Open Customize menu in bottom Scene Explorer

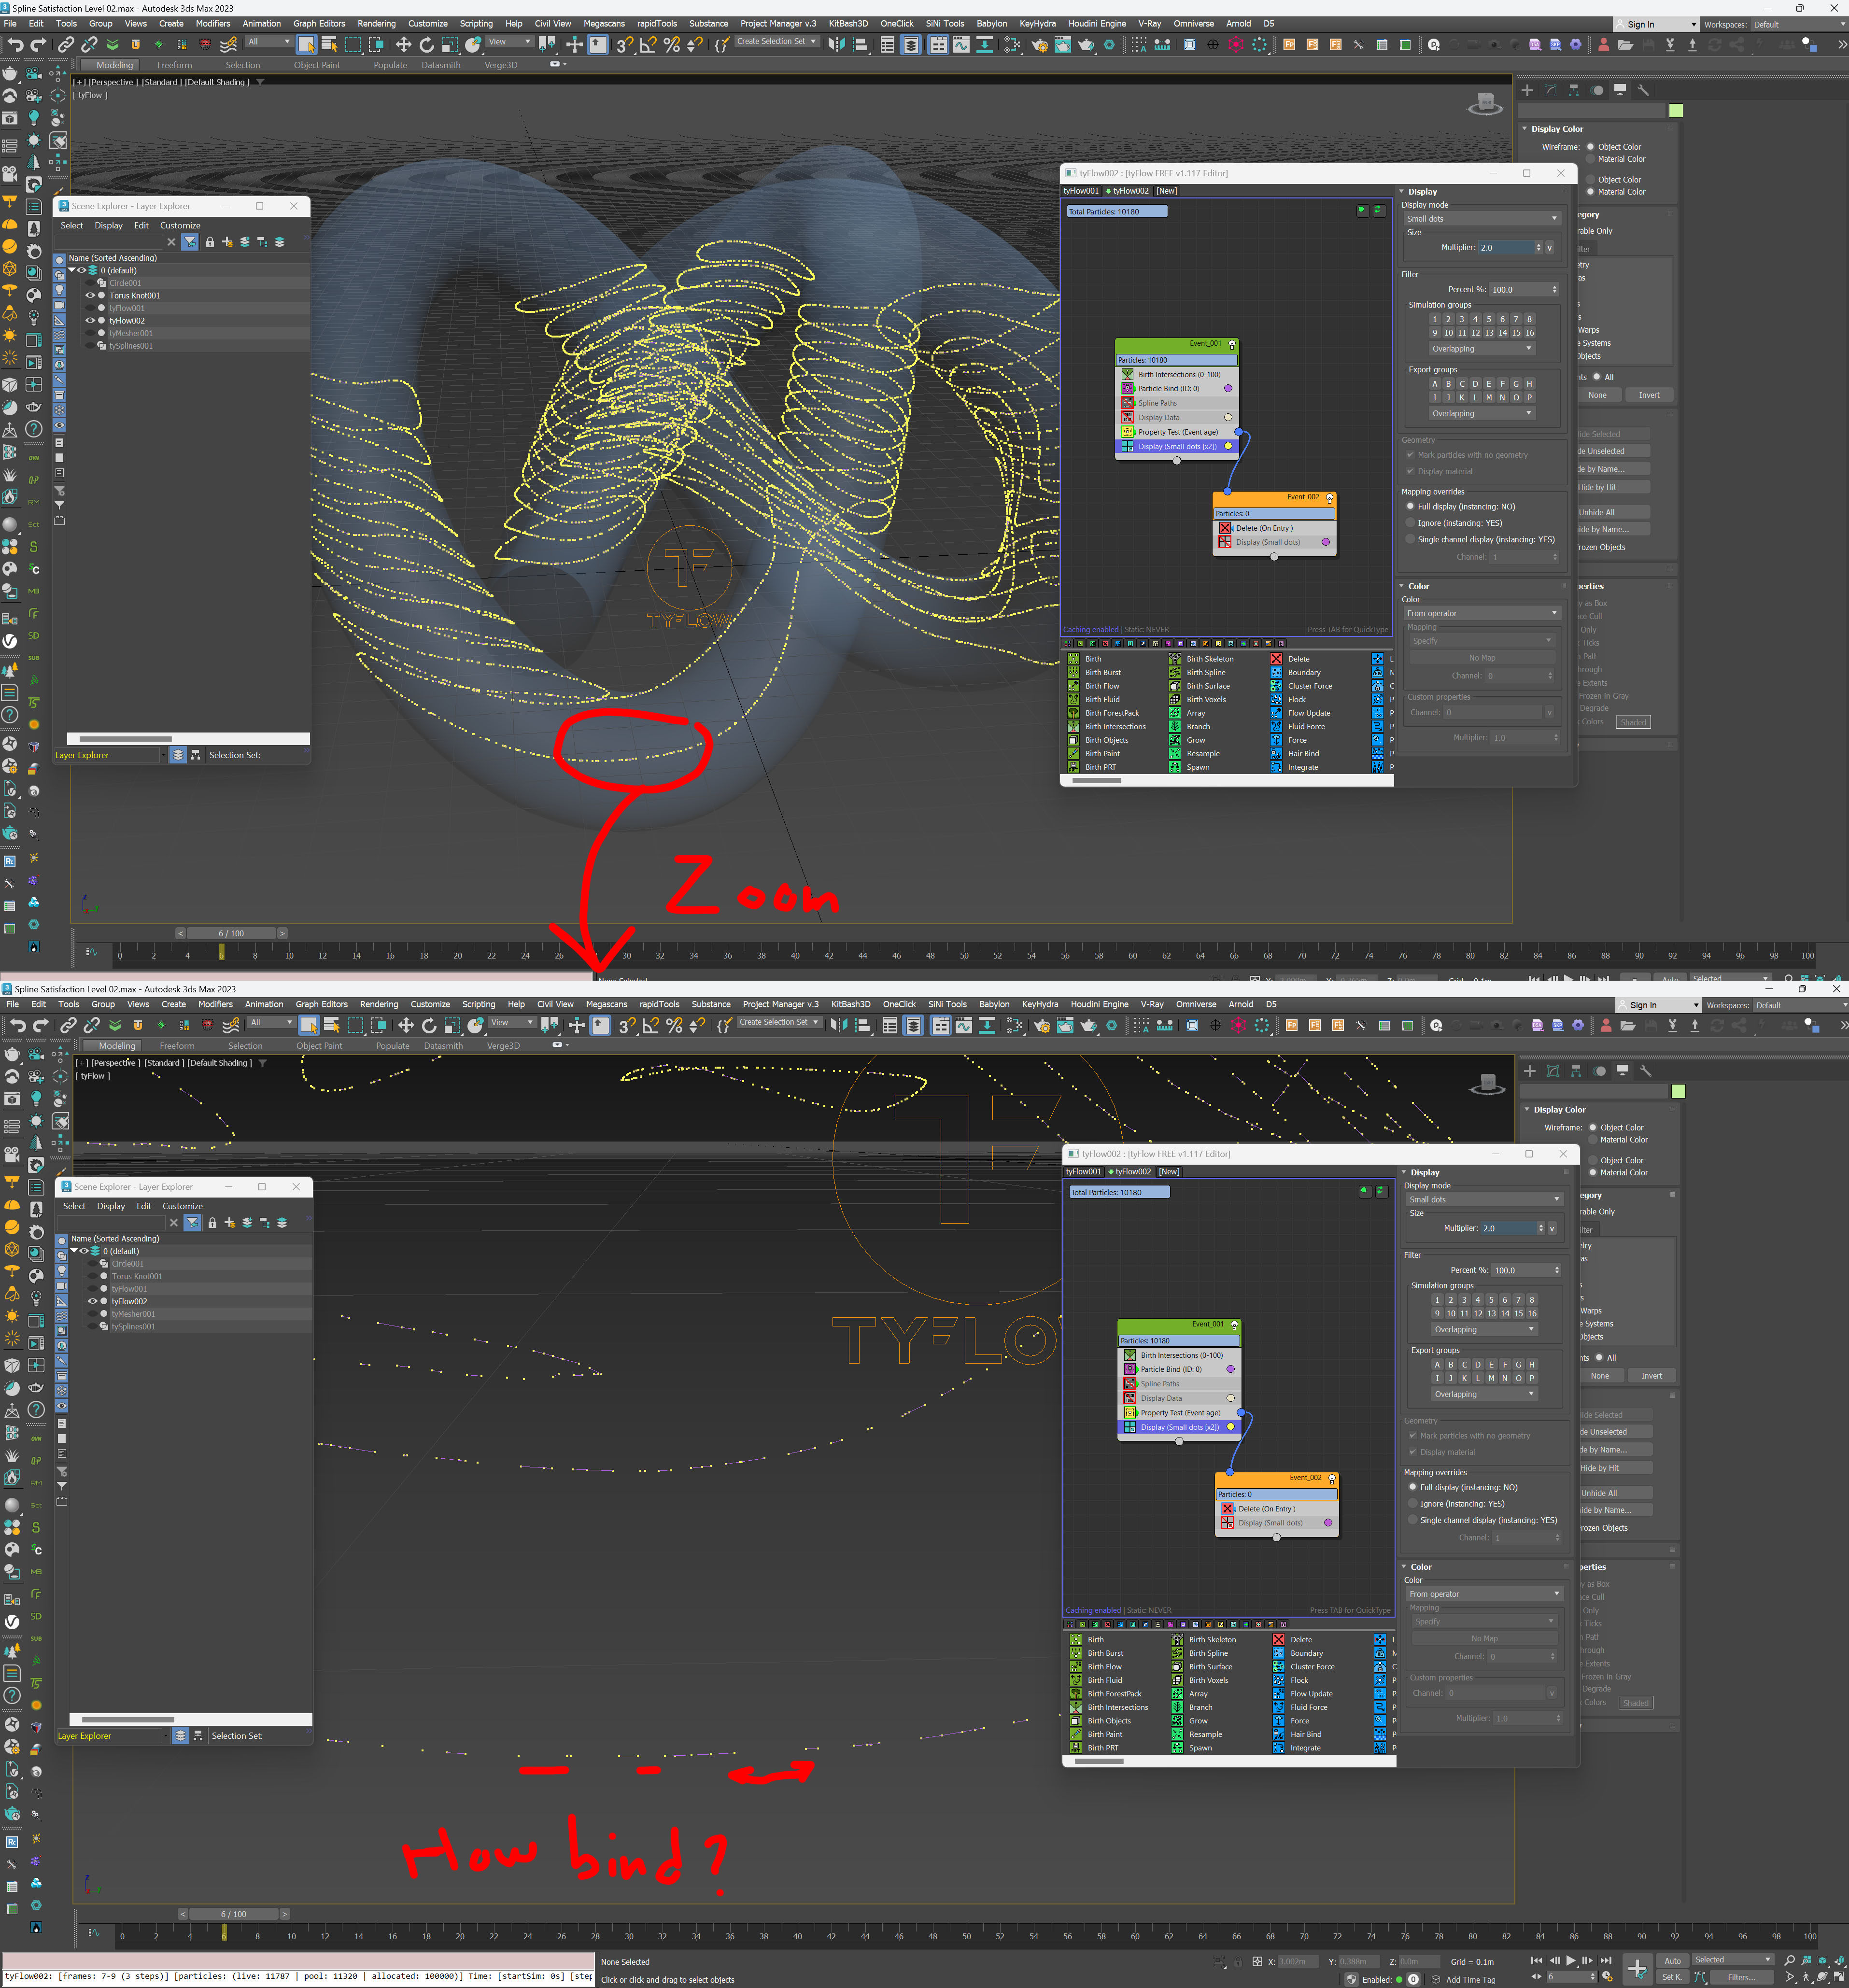(182, 1206)
